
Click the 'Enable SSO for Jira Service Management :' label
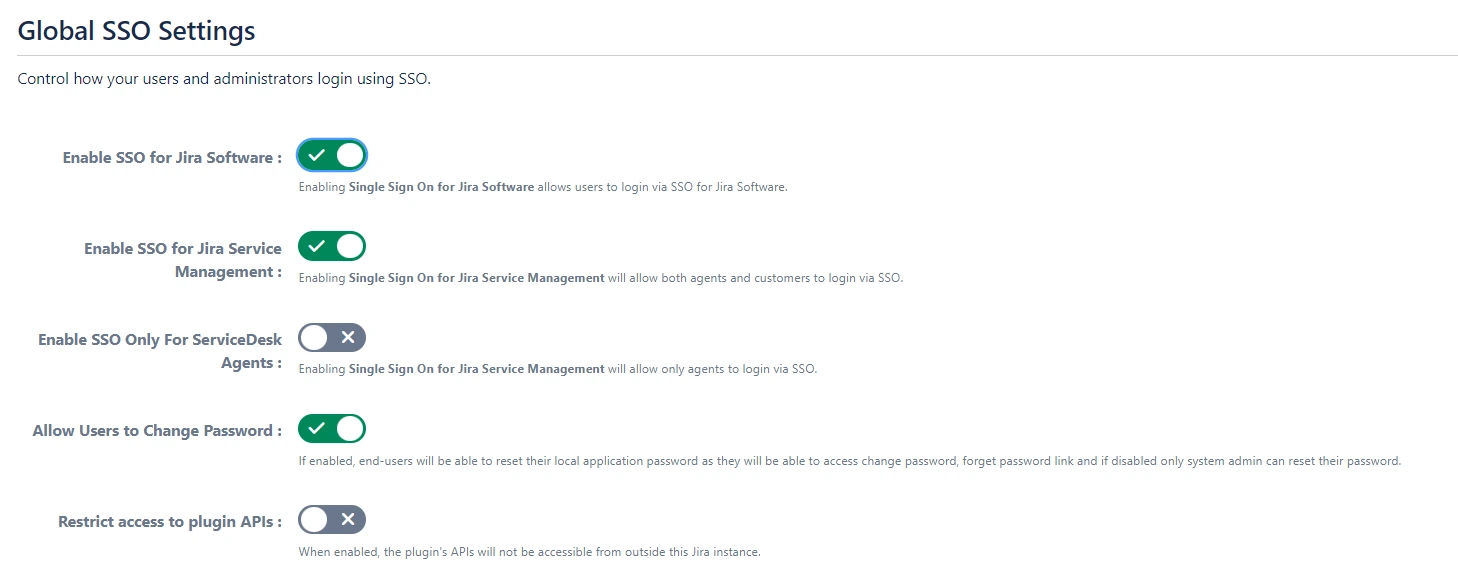tap(183, 260)
